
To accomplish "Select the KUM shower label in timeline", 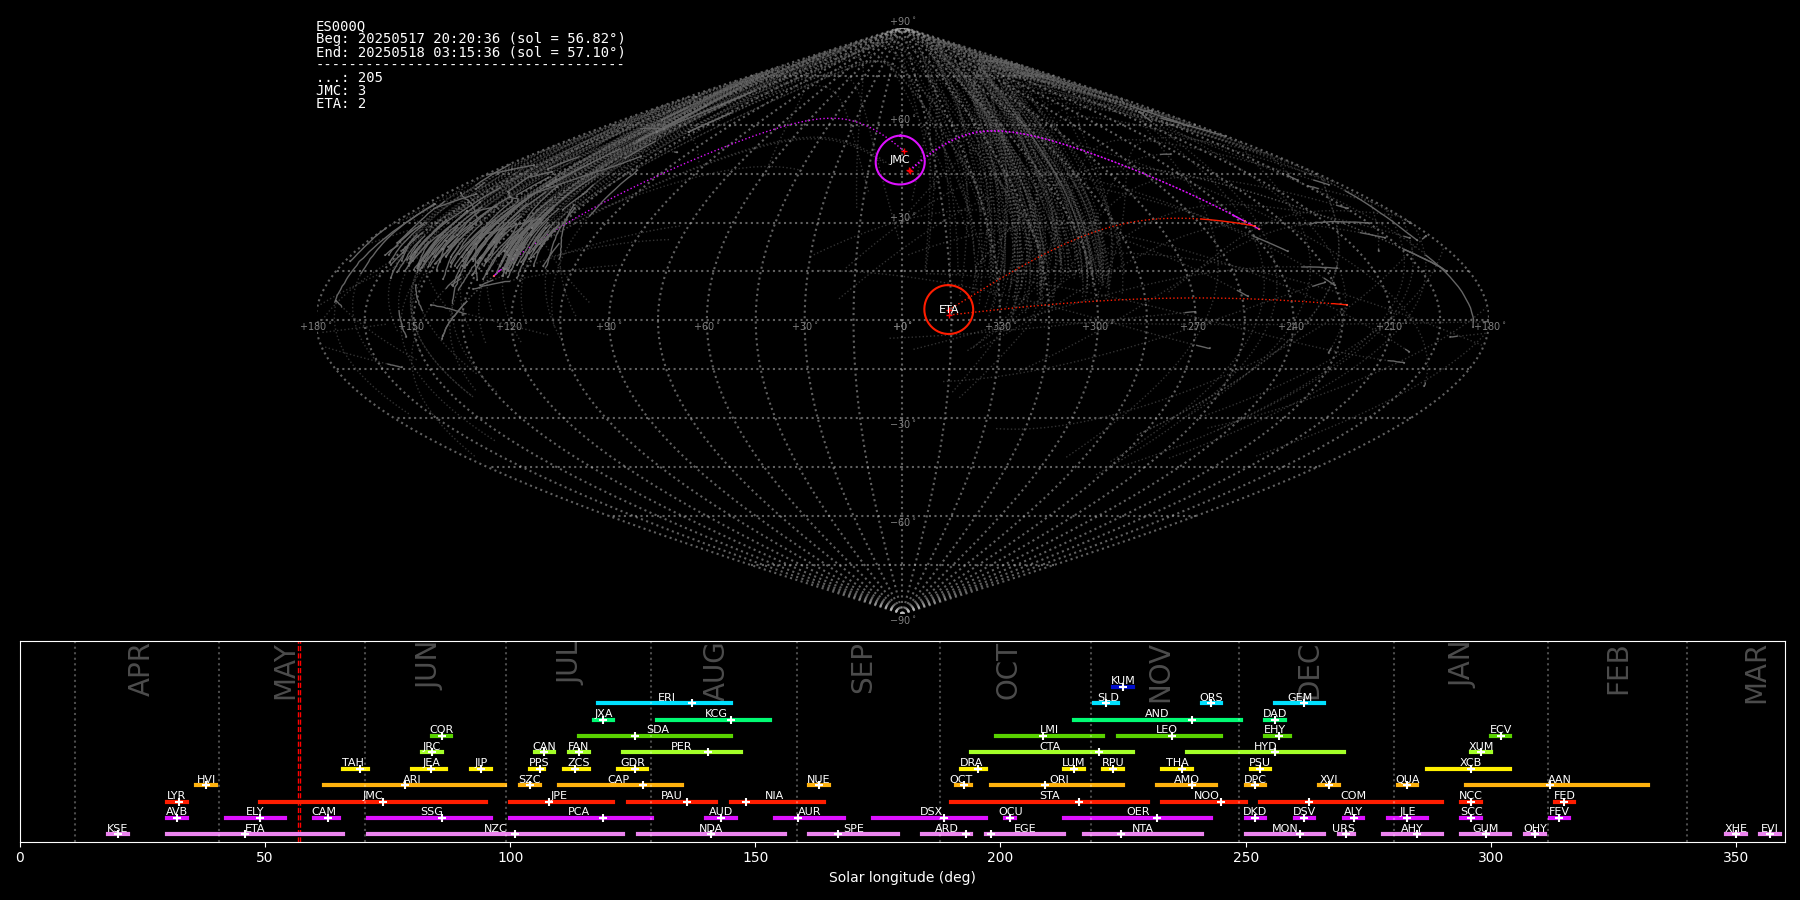I will [x=1123, y=681].
